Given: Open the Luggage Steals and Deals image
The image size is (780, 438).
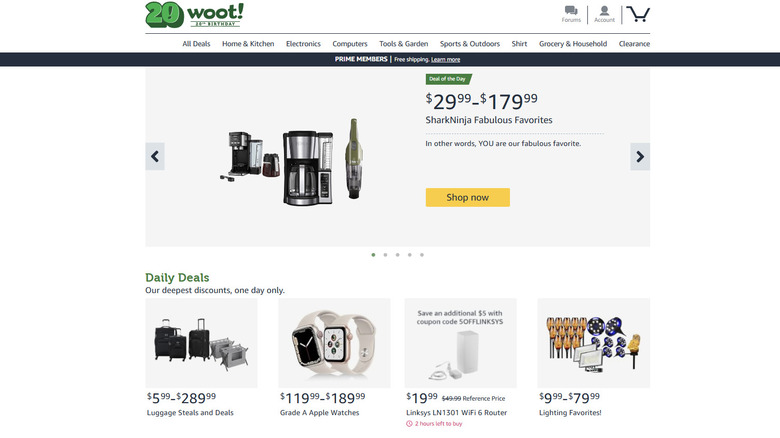Looking at the screenshot, I should click(x=201, y=343).
